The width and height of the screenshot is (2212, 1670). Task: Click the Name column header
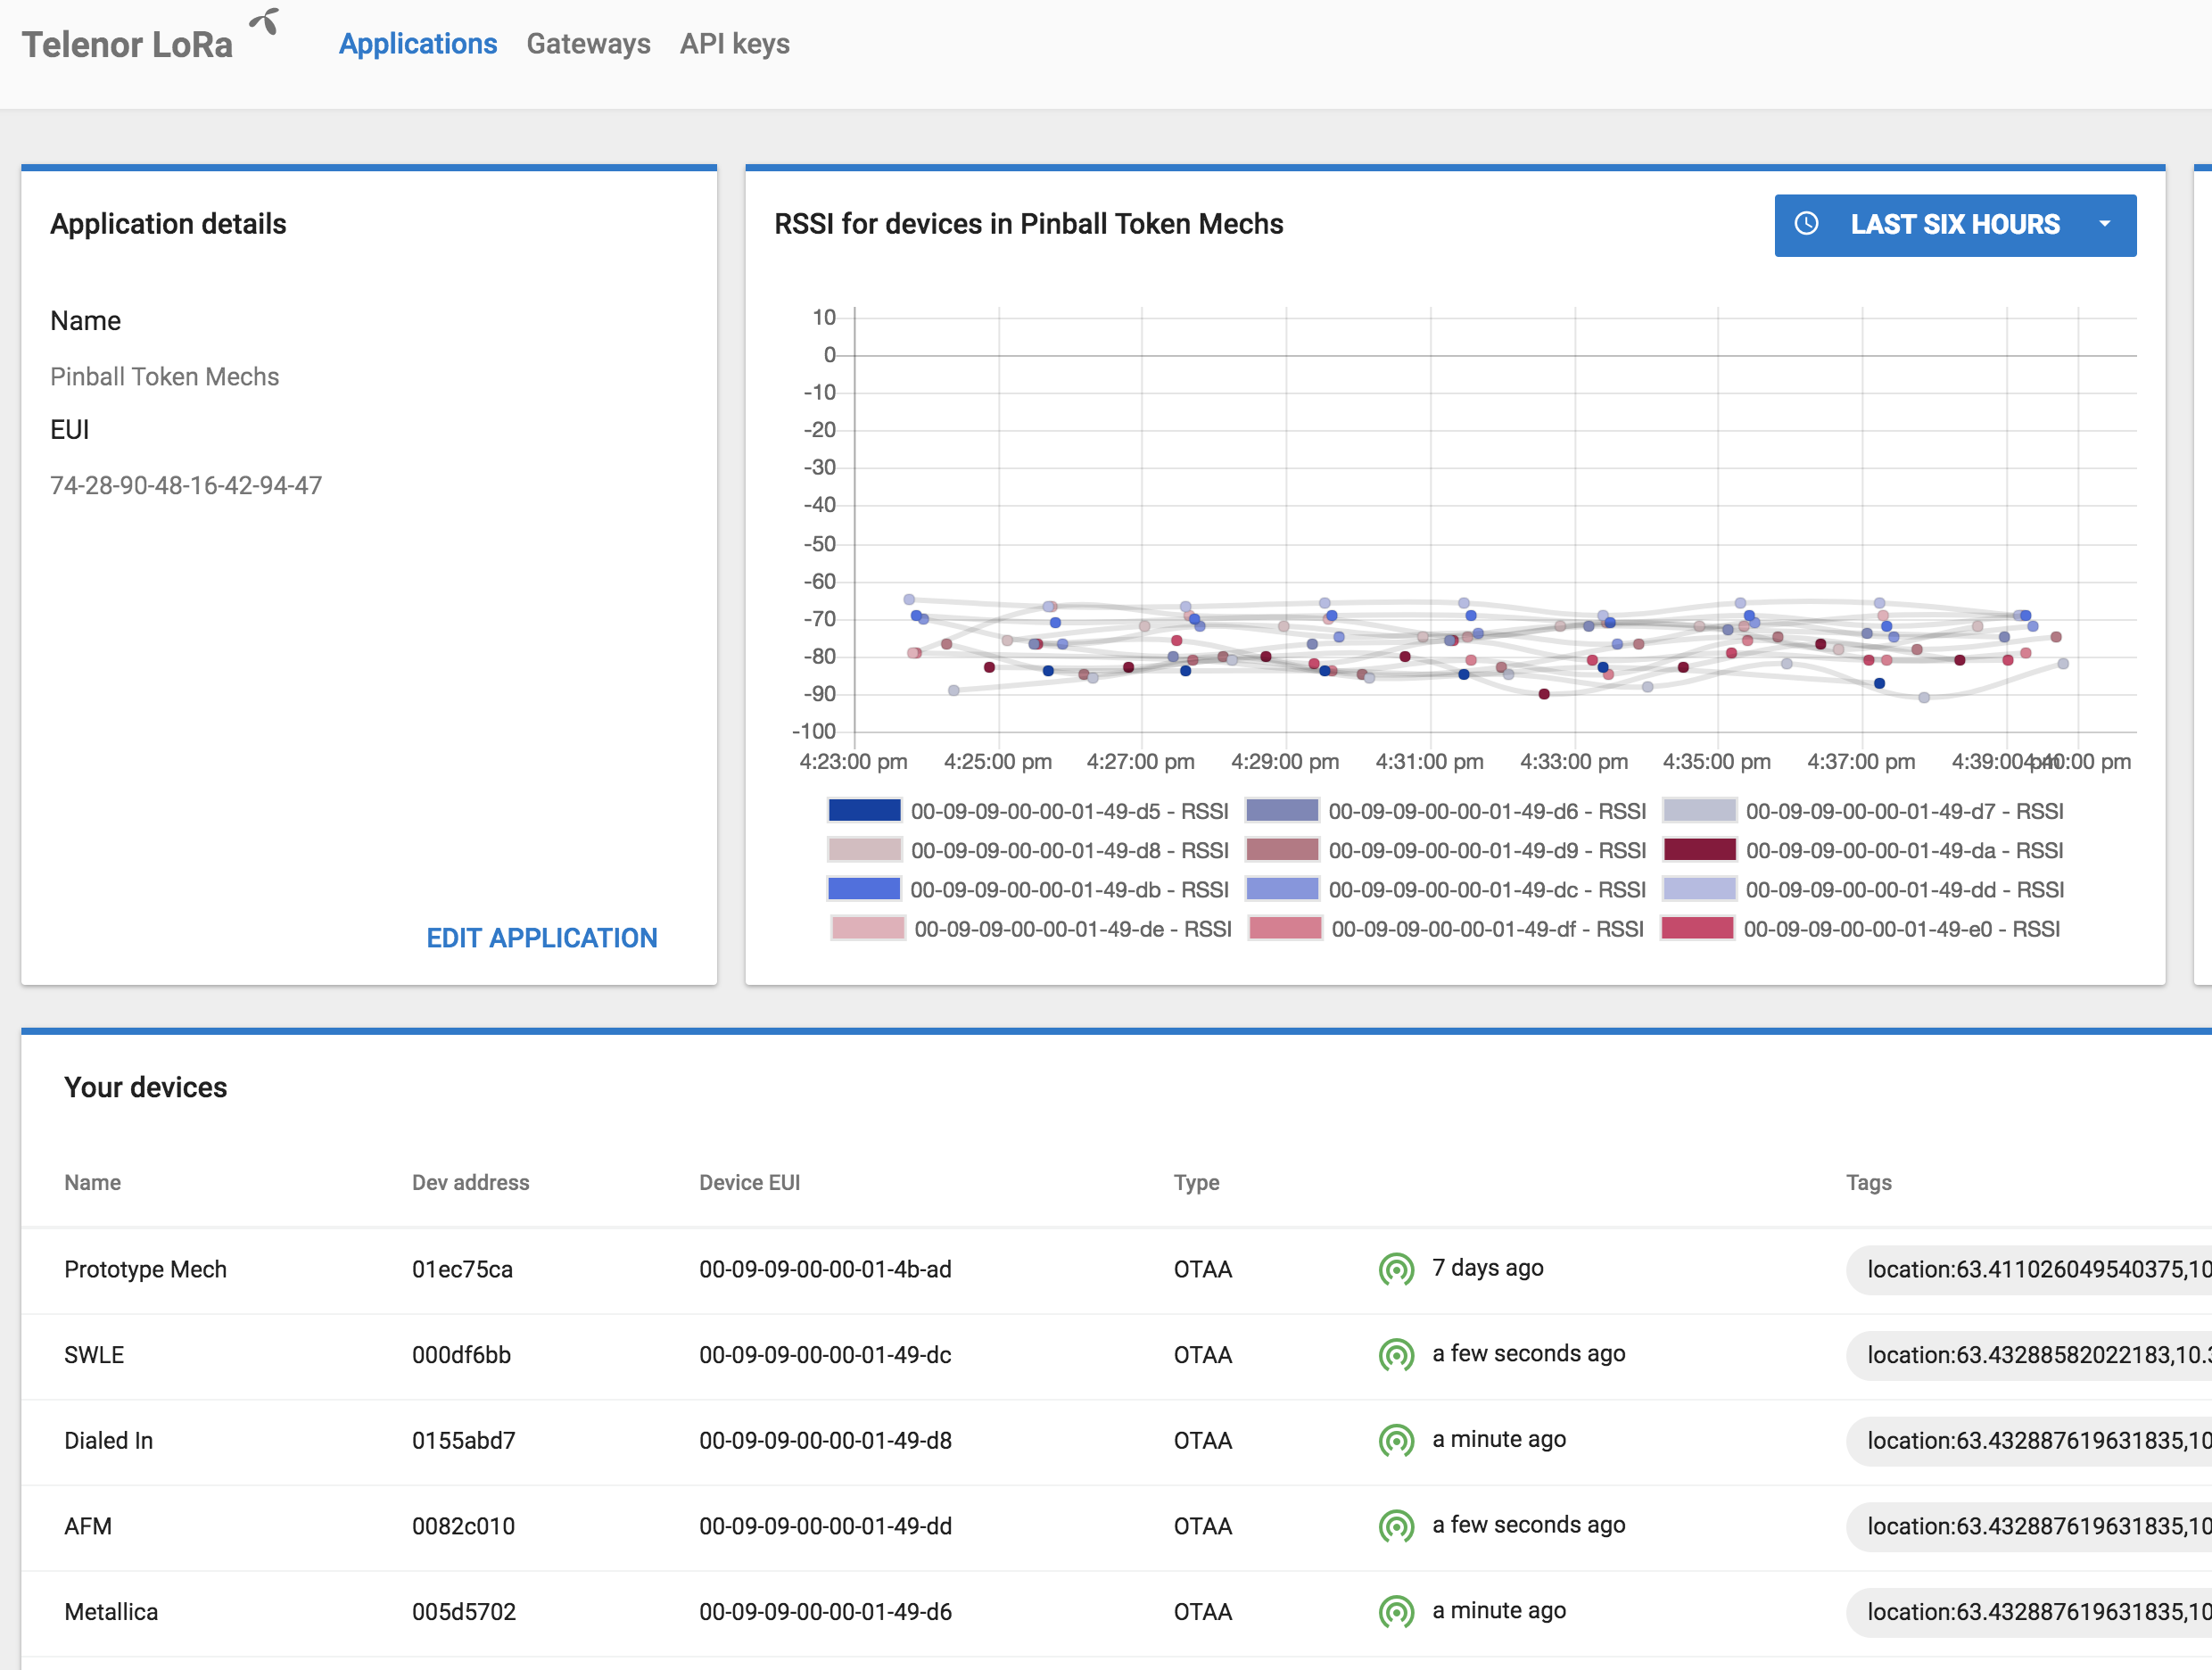click(93, 1183)
